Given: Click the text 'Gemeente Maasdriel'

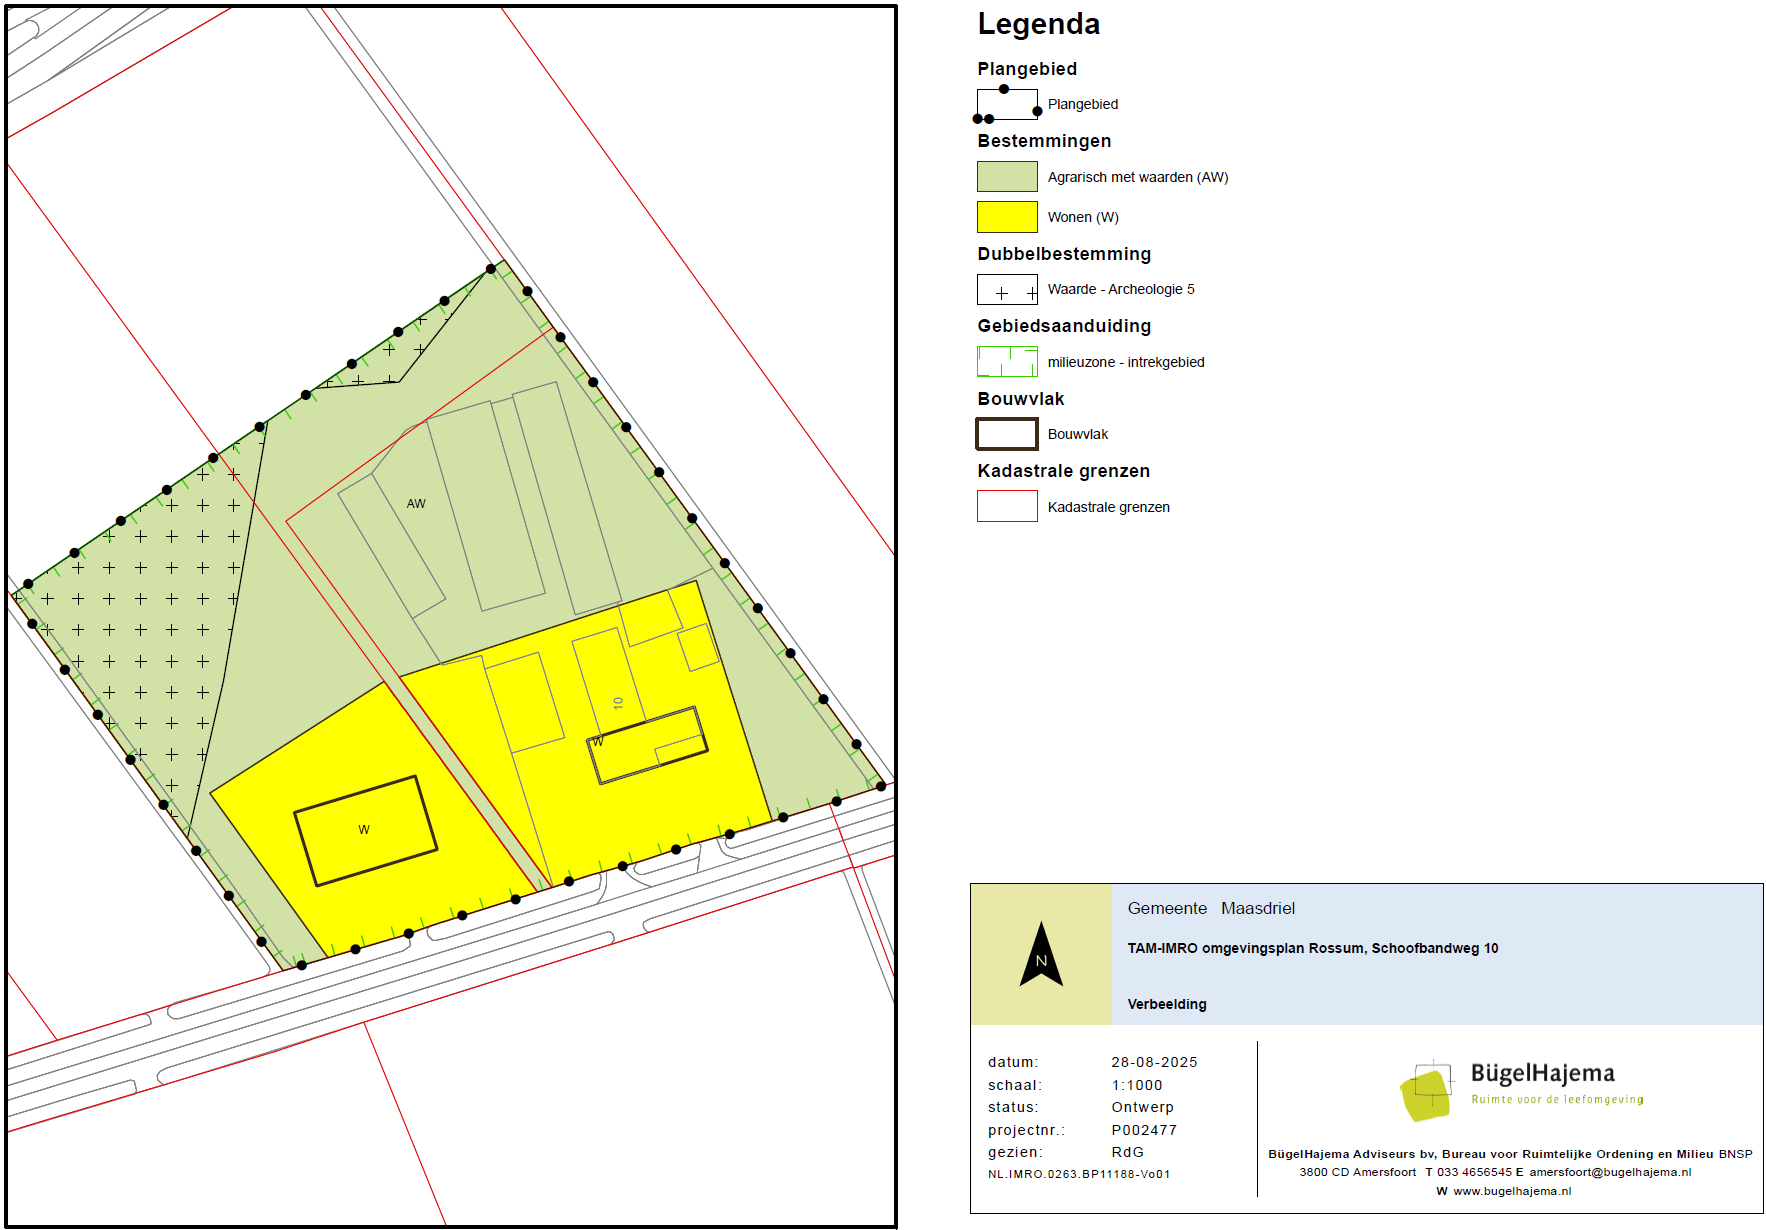Looking at the screenshot, I should [x=1211, y=908].
